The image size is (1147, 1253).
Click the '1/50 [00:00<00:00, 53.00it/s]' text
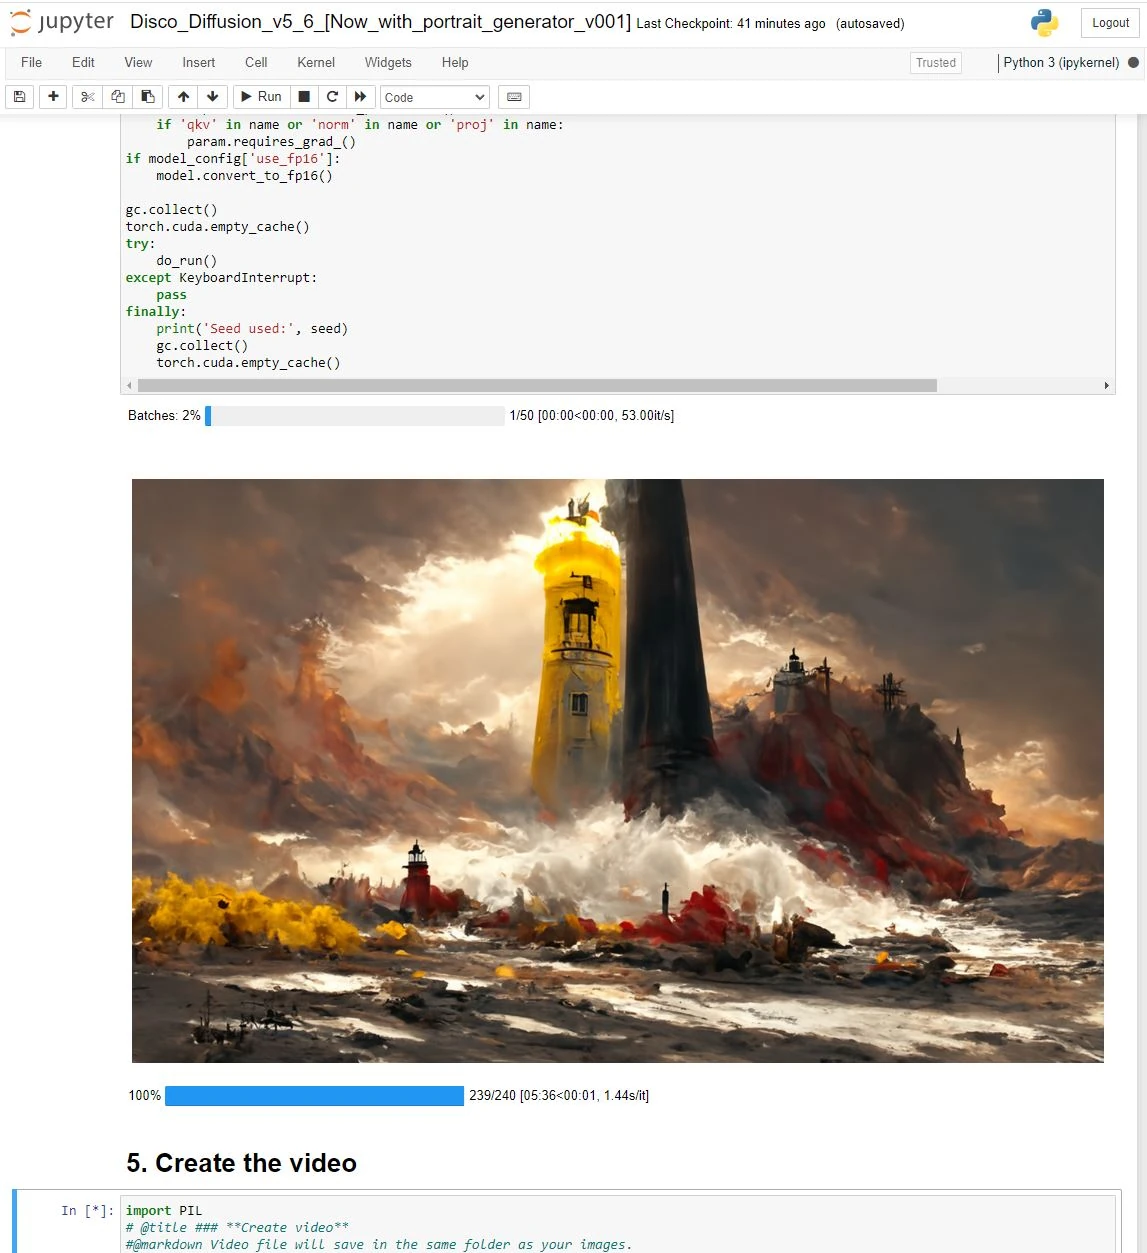click(592, 415)
